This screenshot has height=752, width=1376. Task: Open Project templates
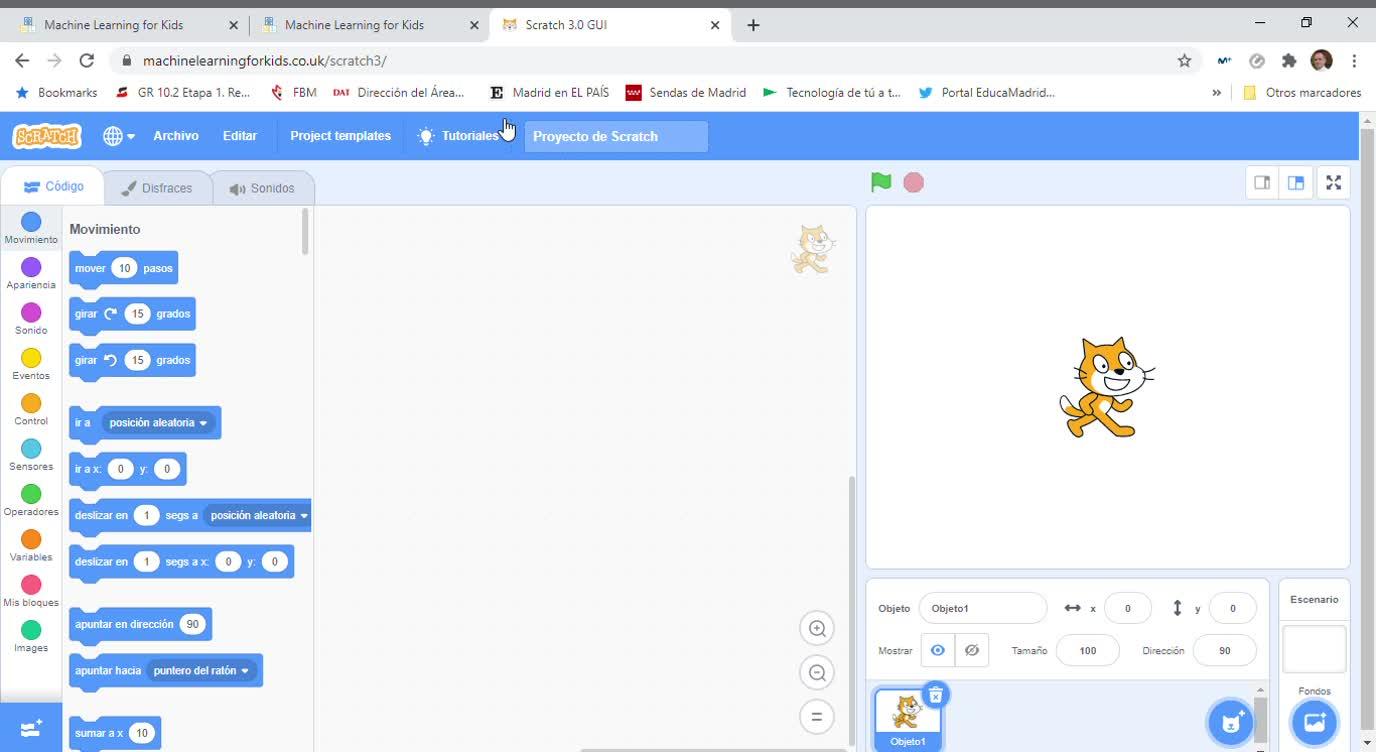[x=341, y=136]
